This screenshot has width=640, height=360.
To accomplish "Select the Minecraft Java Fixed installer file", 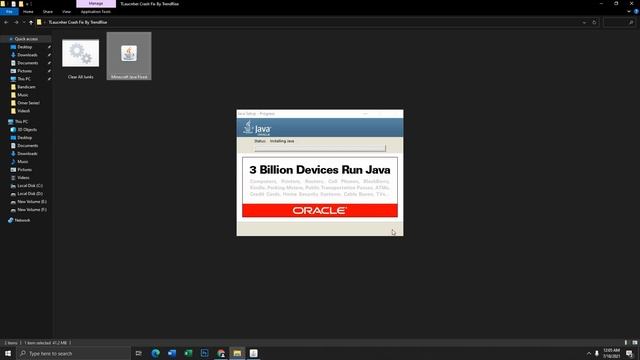I will (129, 56).
